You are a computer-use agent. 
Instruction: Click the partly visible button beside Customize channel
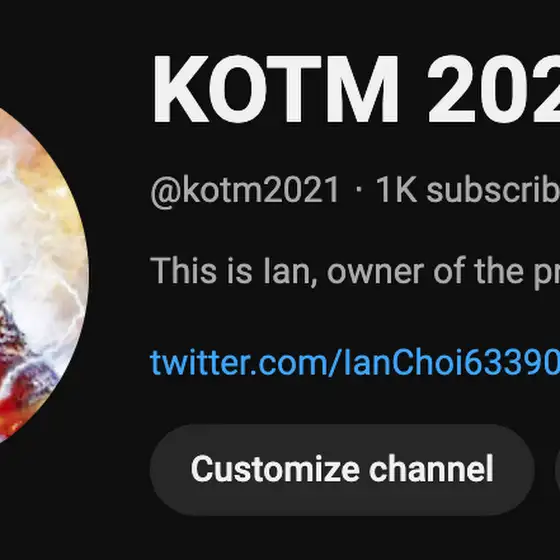[x=557, y=470]
